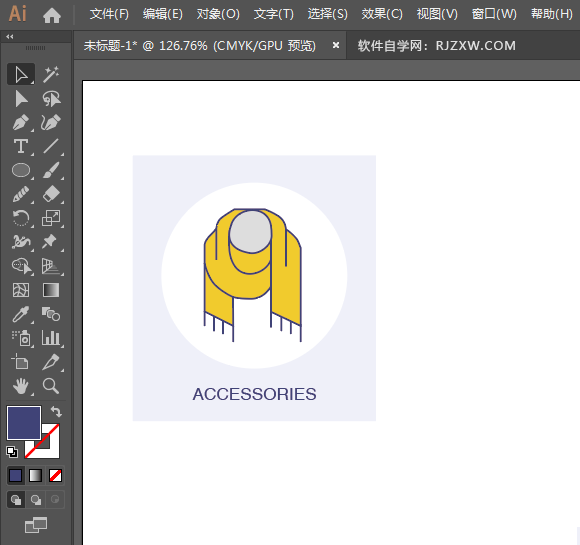The height and width of the screenshot is (545, 580).
Task: Set paint to None with red-slash button
Action: (55, 476)
